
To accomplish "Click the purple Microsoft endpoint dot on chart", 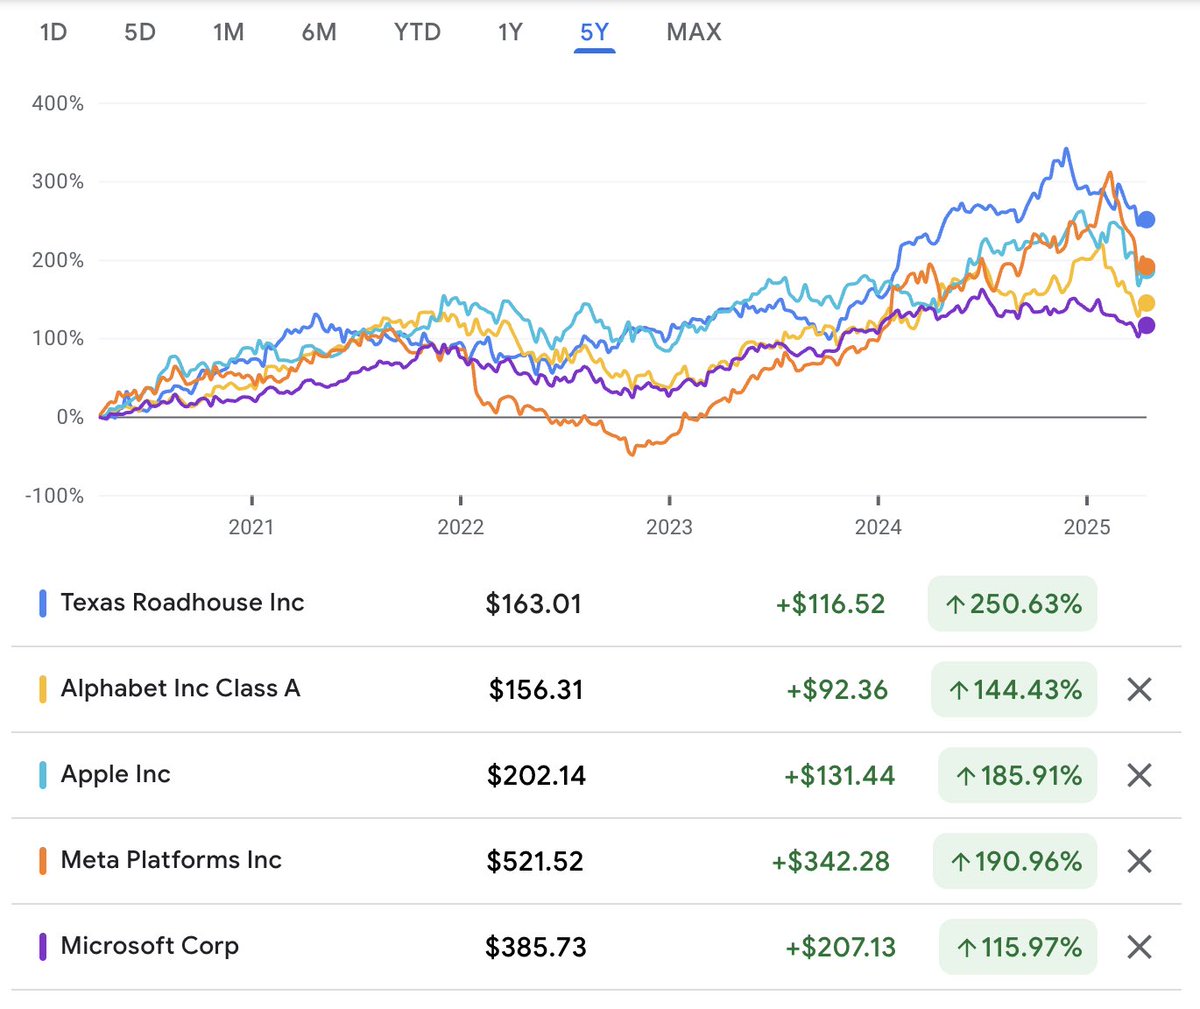I will pos(1146,325).
